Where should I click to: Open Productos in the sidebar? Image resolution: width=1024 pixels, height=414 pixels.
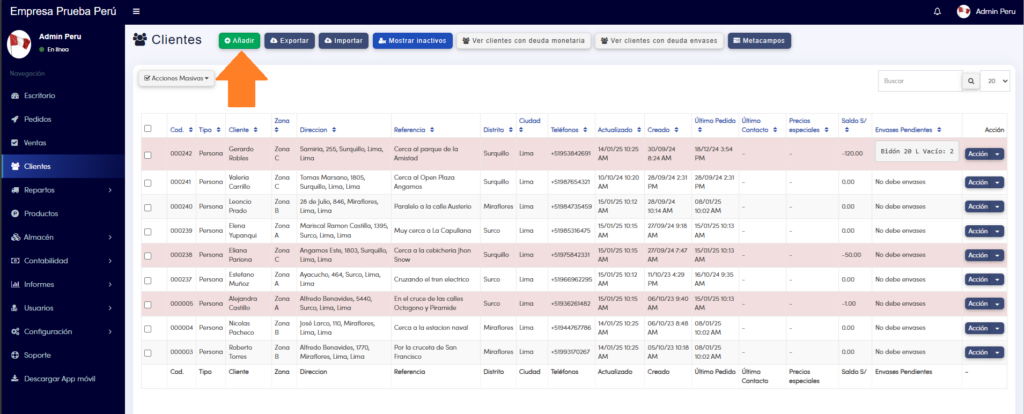tap(62, 214)
